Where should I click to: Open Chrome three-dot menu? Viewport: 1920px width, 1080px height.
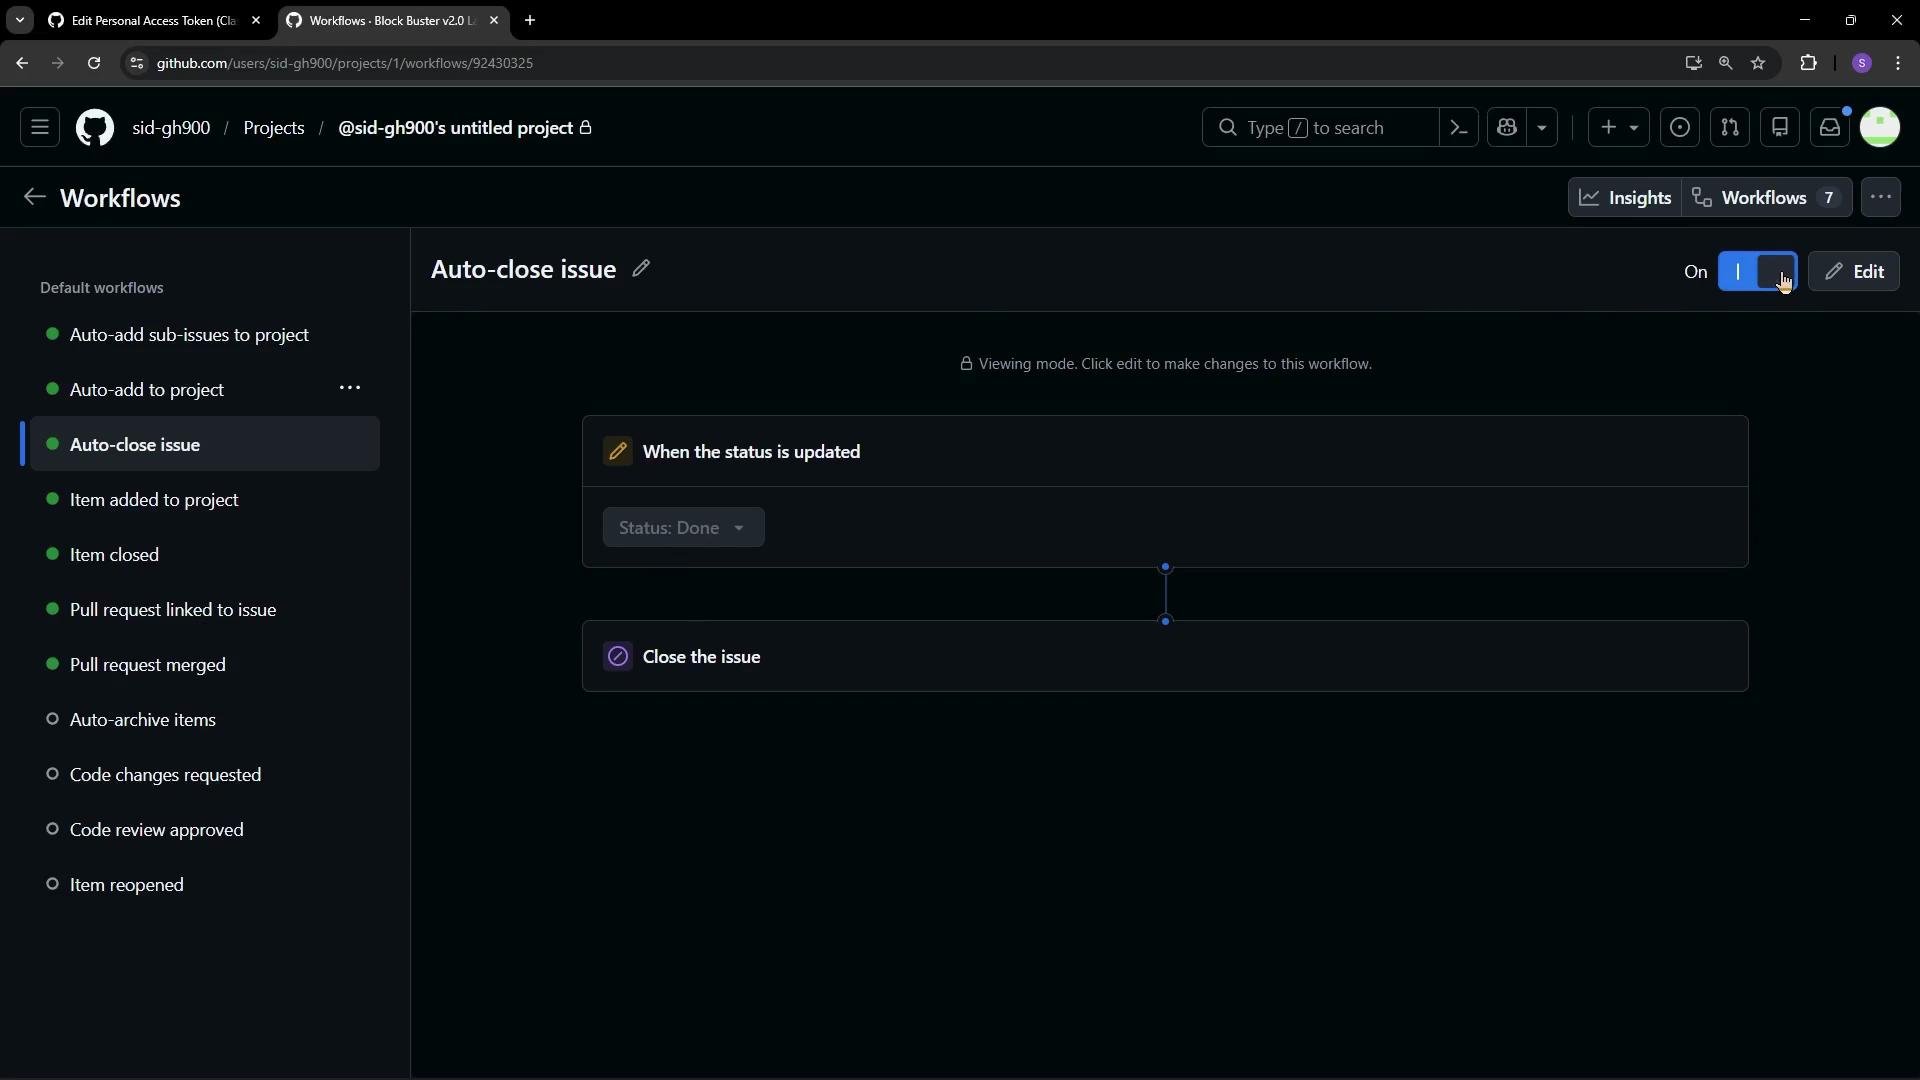(x=1899, y=63)
